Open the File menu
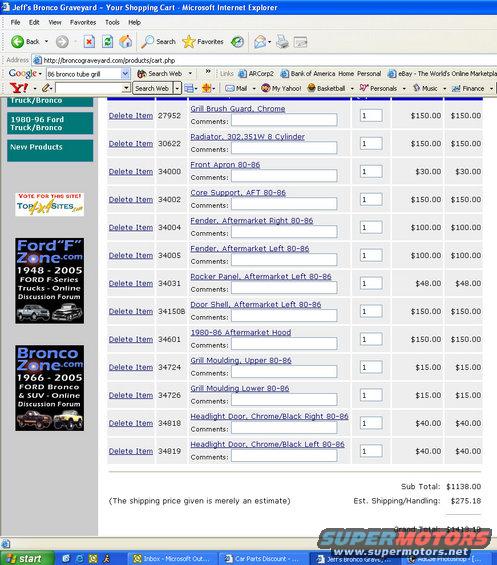This screenshot has height=565, width=497. click(x=15, y=22)
